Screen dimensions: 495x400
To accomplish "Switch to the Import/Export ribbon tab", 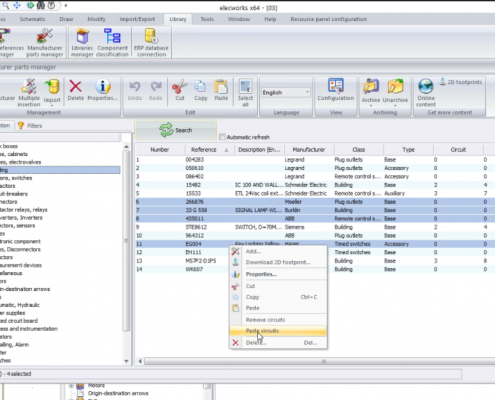I will [x=137, y=19].
